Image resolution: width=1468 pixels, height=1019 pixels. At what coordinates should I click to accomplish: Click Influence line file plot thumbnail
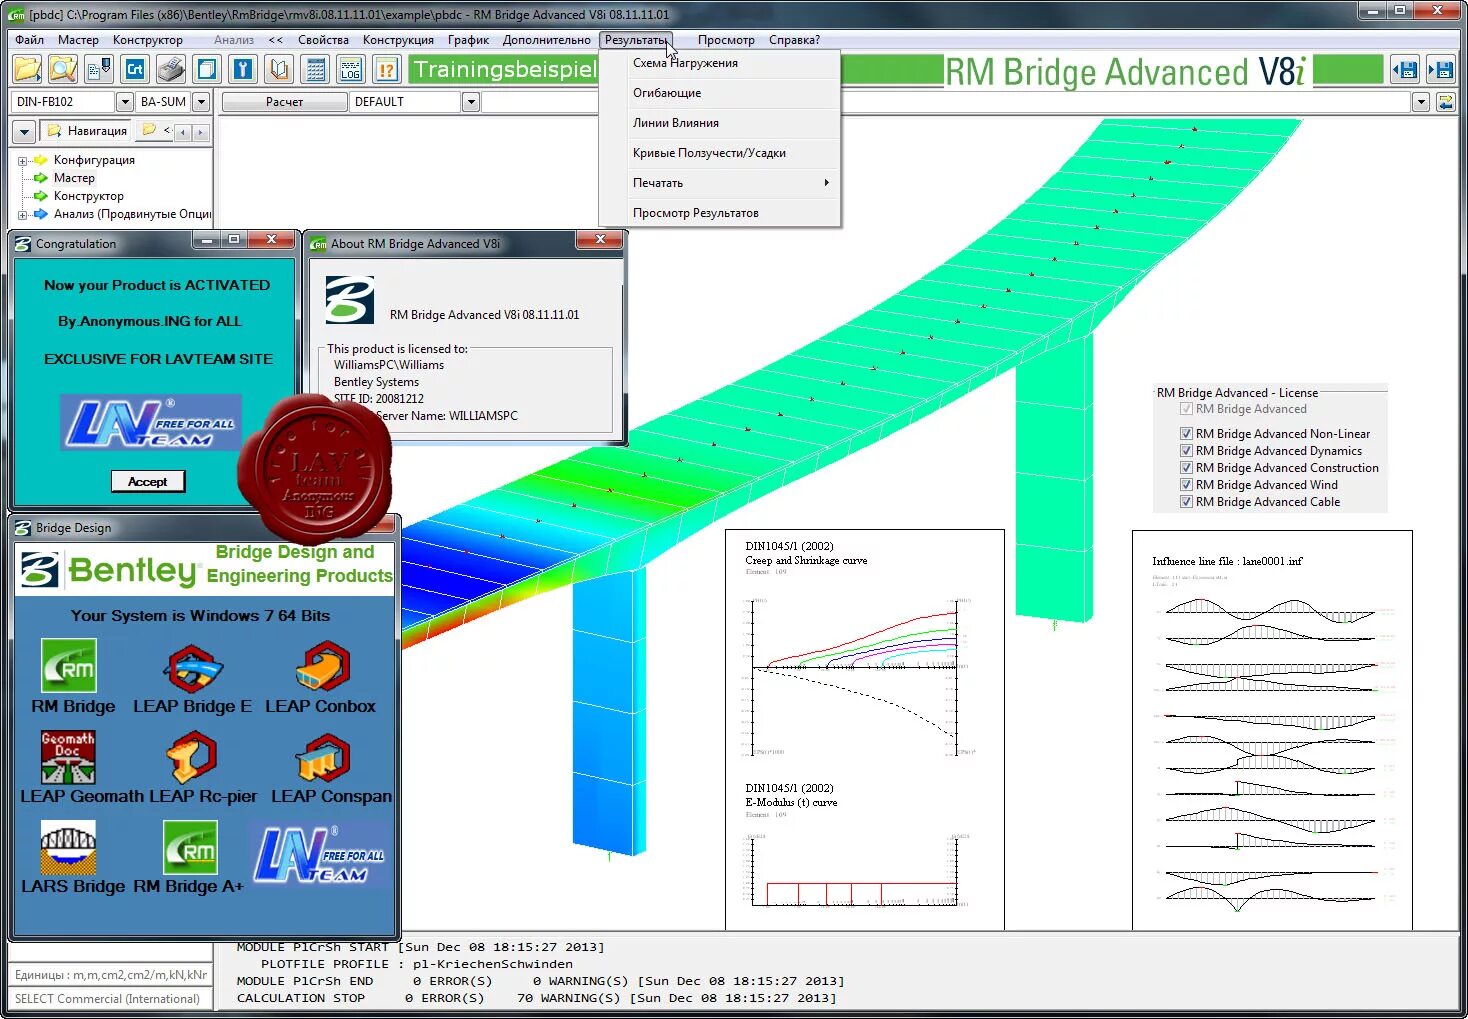(x=1272, y=730)
